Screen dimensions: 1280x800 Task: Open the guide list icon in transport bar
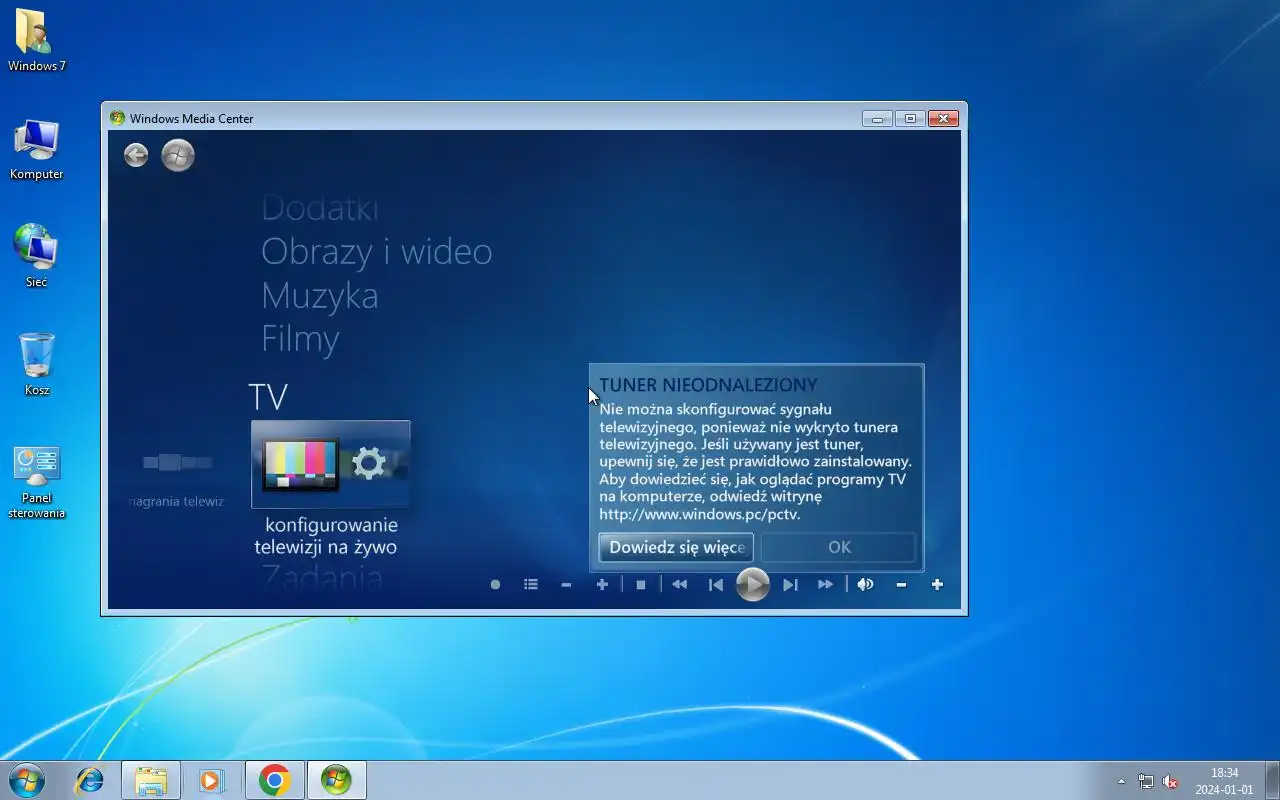click(x=531, y=585)
